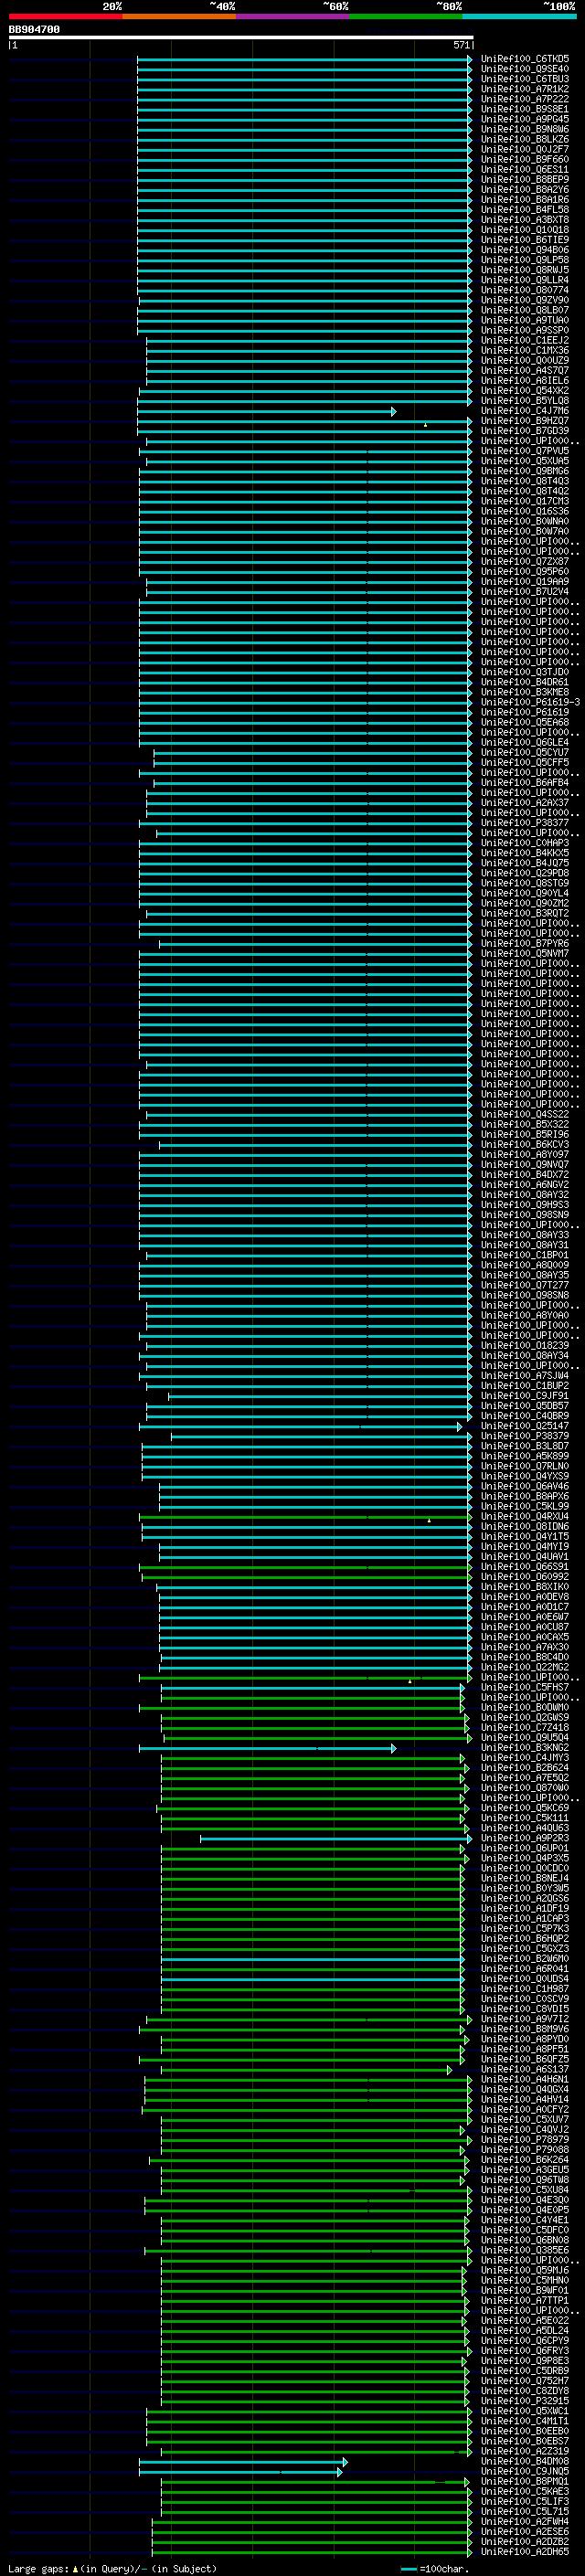Screen dimensions: 585x2576
Task: Select the UniRef100_Q9LP58 label
Action: [525, 260]
